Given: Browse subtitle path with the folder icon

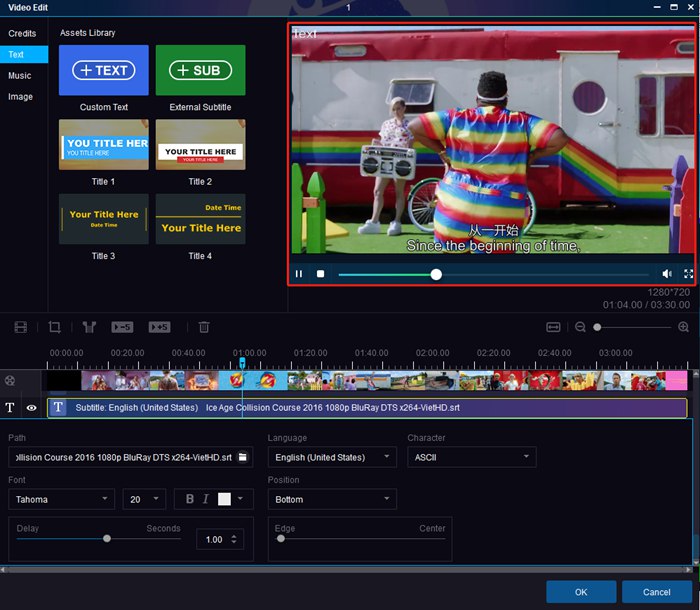Looking at the screenshot, I should [x=243, y=457].
